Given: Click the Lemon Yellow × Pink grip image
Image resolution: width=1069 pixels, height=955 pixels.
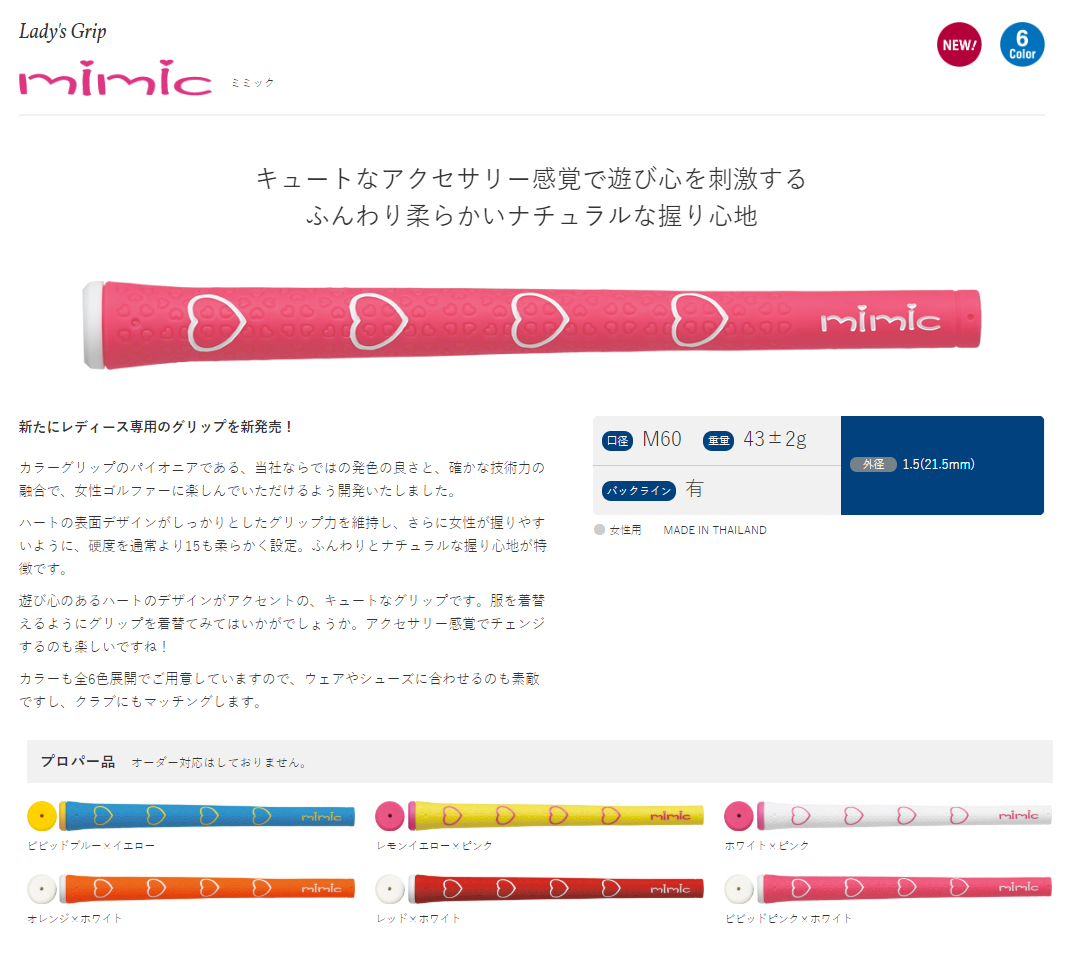Looking at the screenshot, I should click(556, 815).
